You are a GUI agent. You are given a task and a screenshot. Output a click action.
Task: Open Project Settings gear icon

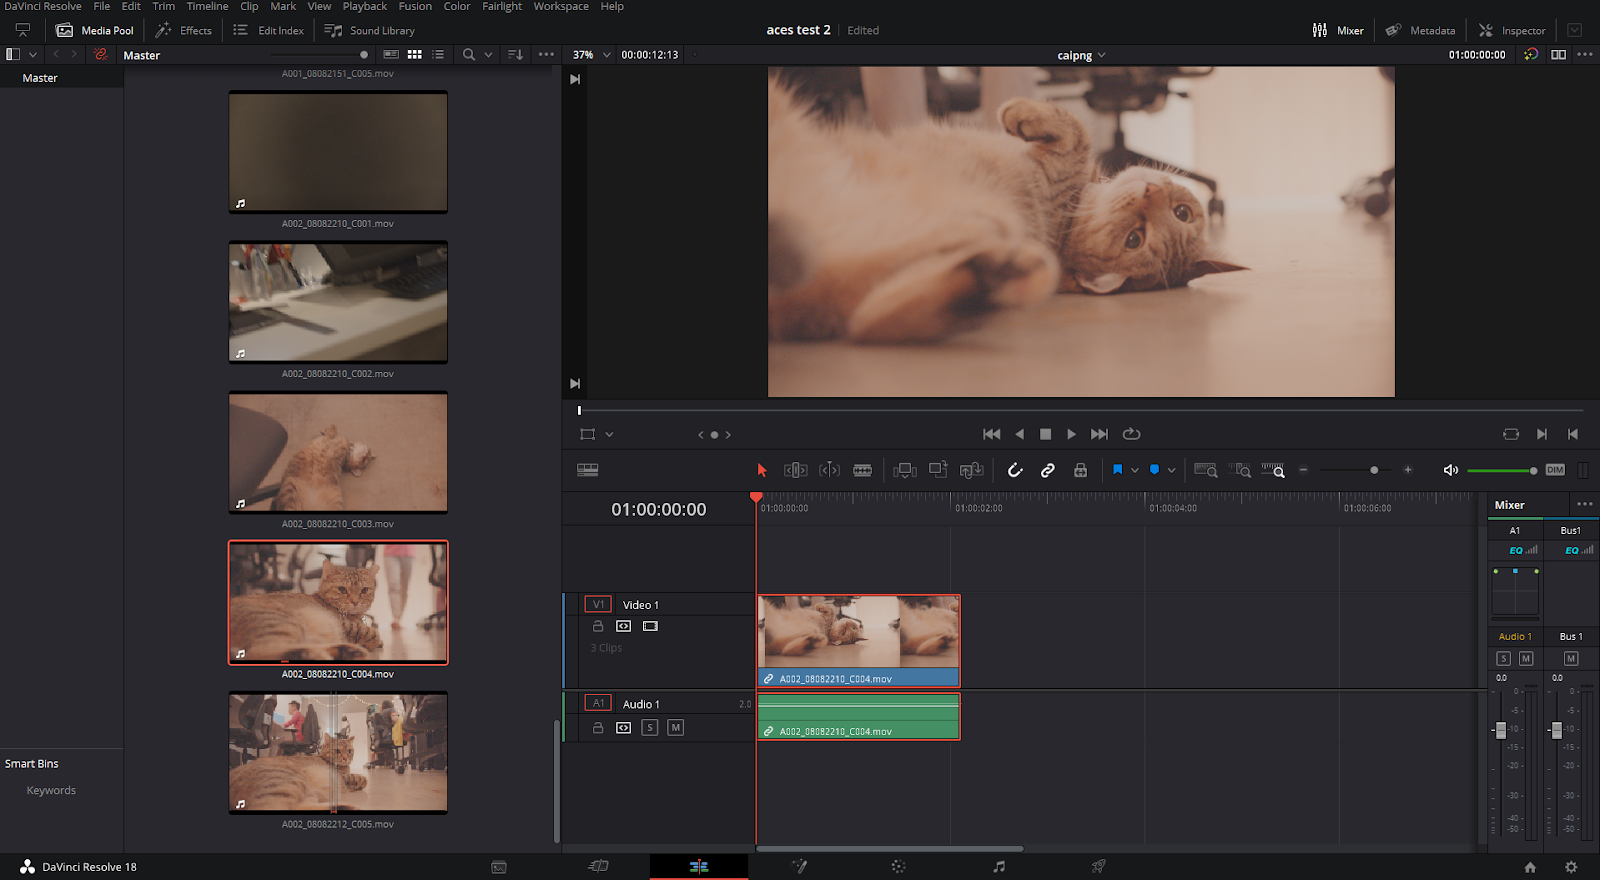pyautogui.click(x=1571, y=867)
